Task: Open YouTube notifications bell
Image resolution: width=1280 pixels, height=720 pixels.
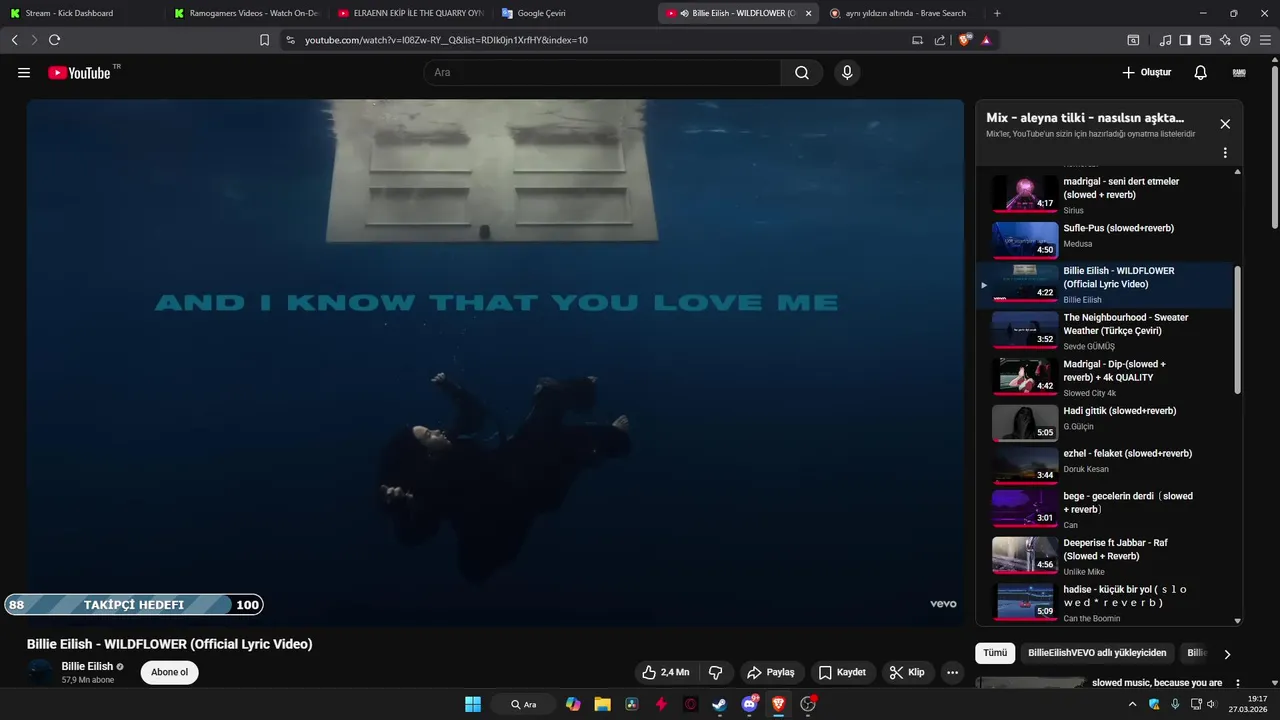Action: click(x=1201, y=73)
